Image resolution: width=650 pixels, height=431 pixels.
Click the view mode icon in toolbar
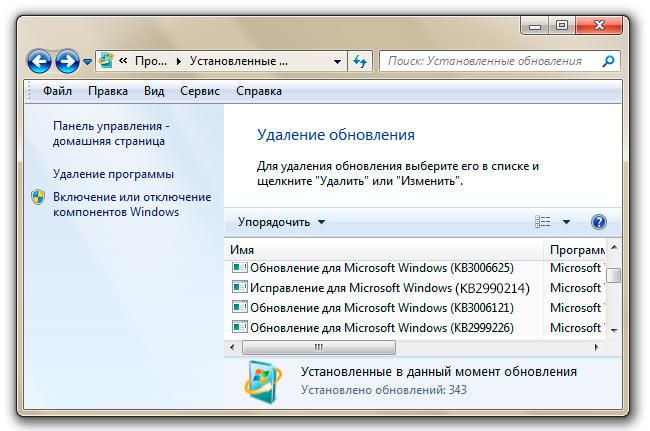click(x=543, y=222)
